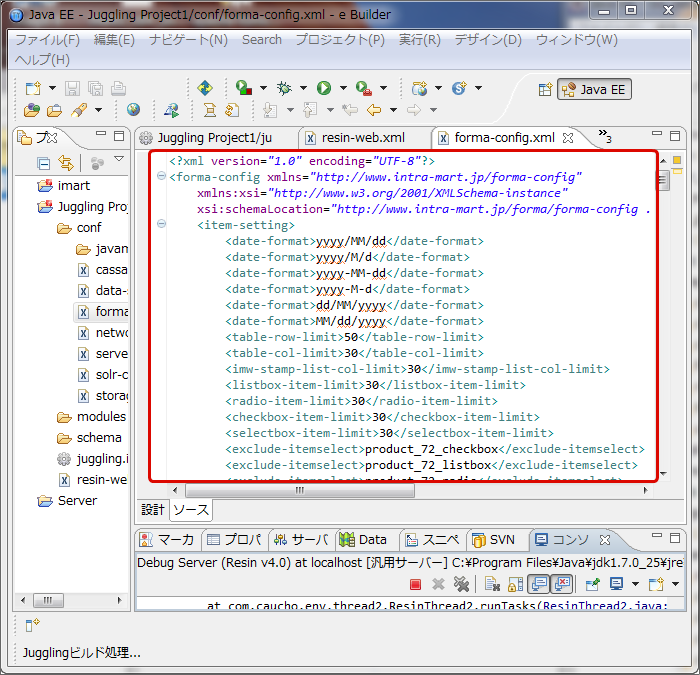Open the Debug dropdown arrow
The image size is (700, 675).
click(x=304, y=88)
